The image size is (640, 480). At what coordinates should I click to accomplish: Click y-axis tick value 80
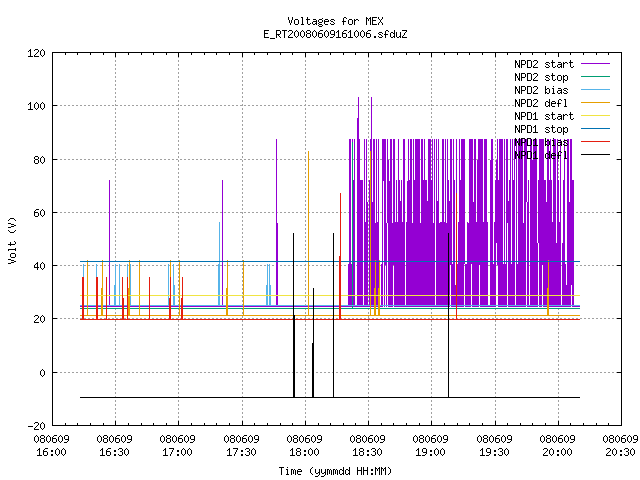tap(39, 160)
